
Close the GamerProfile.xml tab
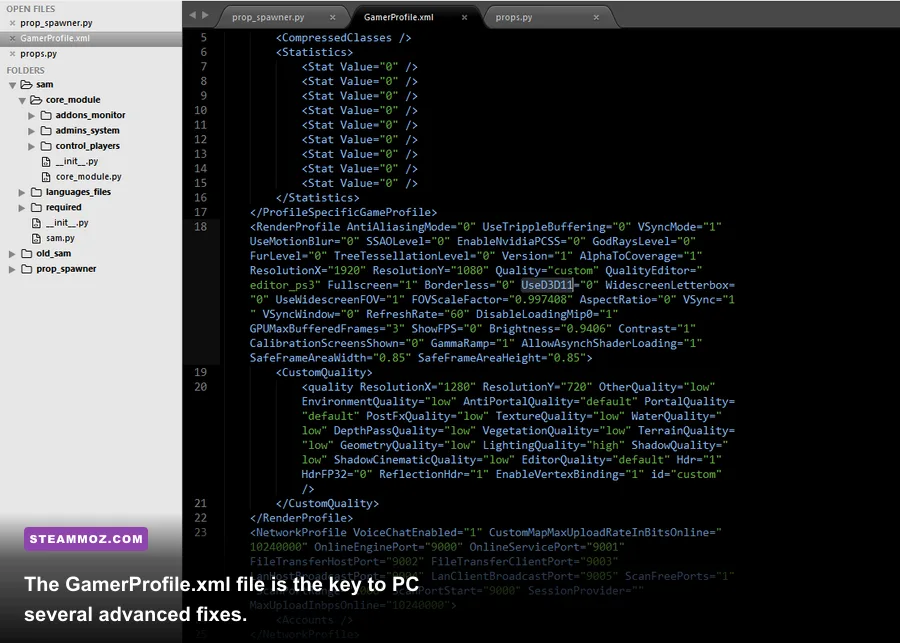tap(464, 17)
